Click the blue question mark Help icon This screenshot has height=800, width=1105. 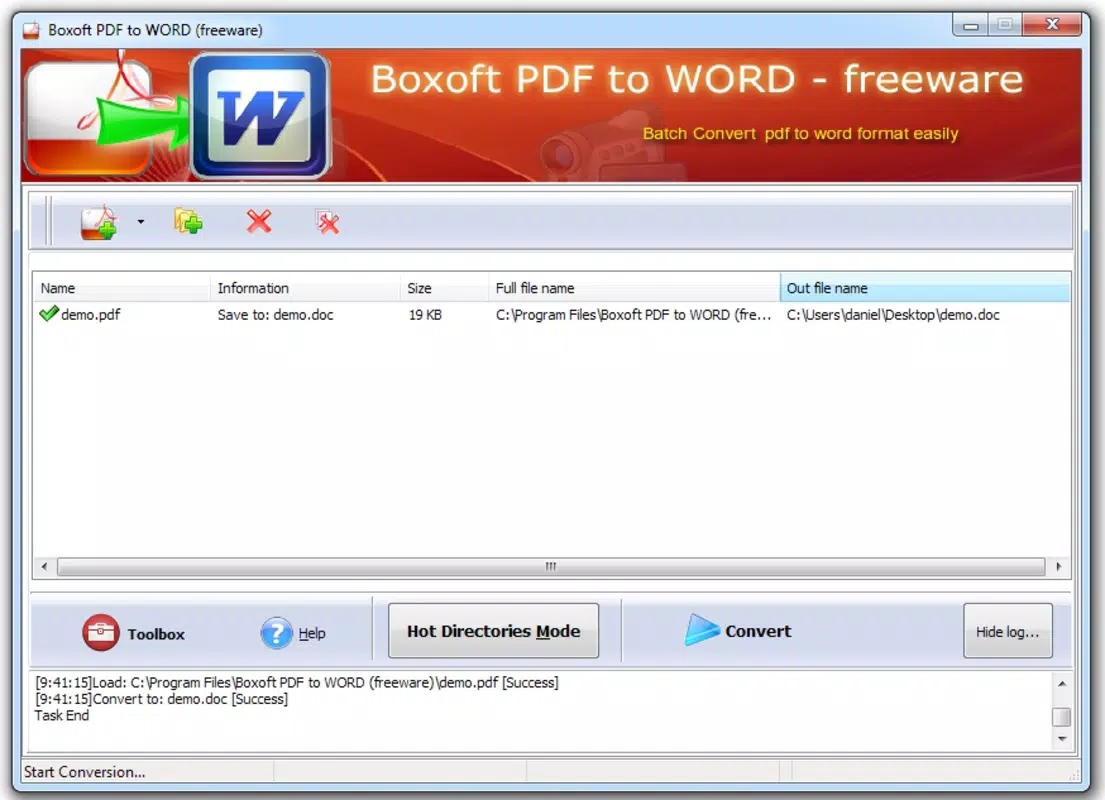276,633
